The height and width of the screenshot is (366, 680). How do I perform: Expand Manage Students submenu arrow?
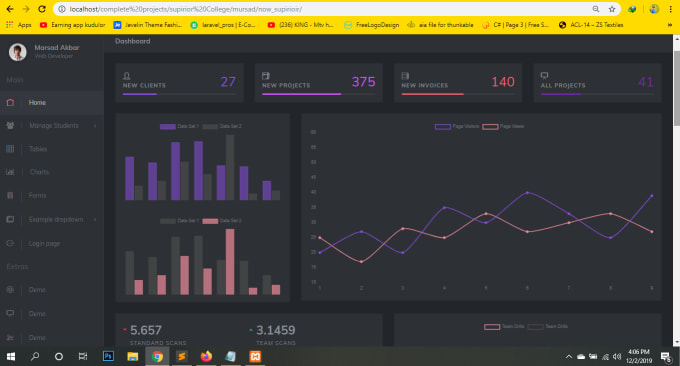pos(95,126)
